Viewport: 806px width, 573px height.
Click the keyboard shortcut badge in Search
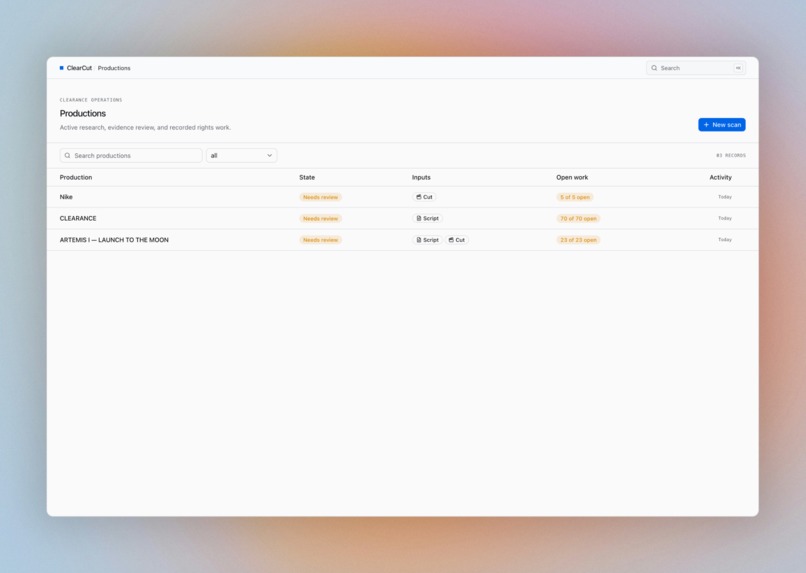tap(738, 68)
